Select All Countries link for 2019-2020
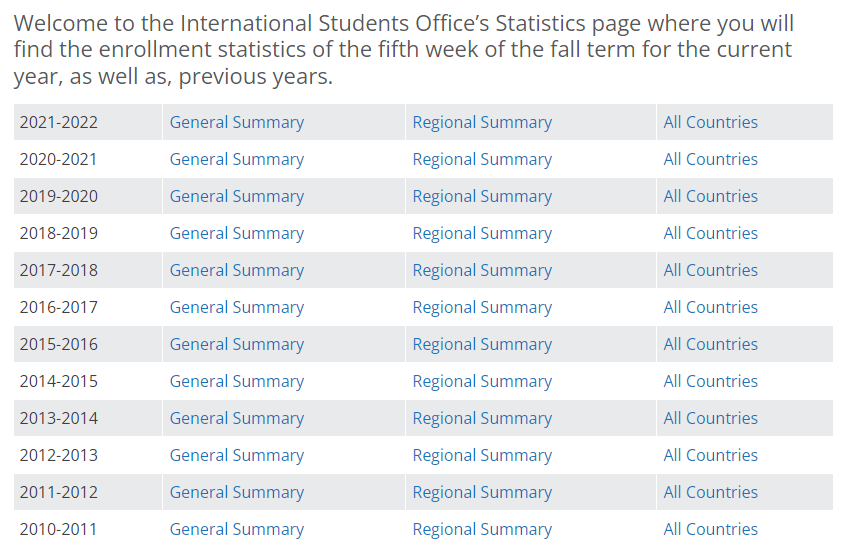Image resolution: width=859 pixels, height=548 pixels. point(710,196)
